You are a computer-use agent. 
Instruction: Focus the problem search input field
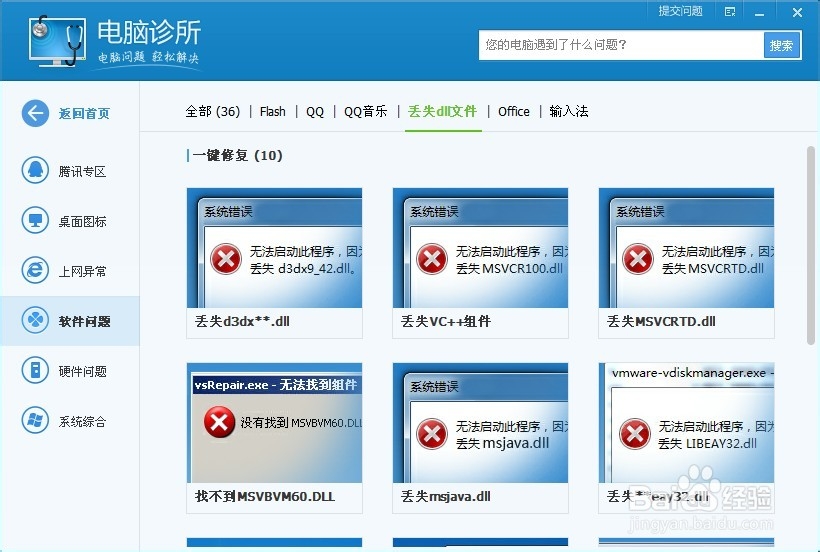tap(621, 45)
